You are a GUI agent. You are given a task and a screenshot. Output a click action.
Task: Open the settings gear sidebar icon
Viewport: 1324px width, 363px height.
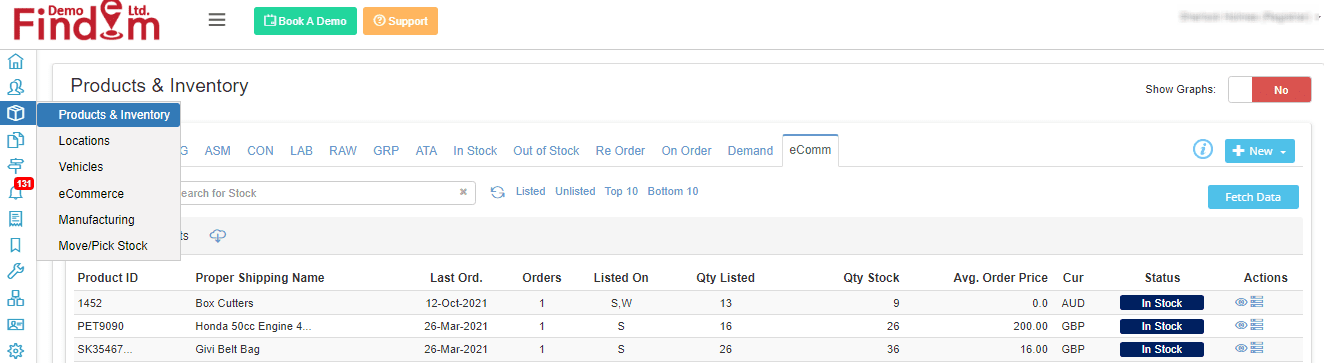(15, 351)
